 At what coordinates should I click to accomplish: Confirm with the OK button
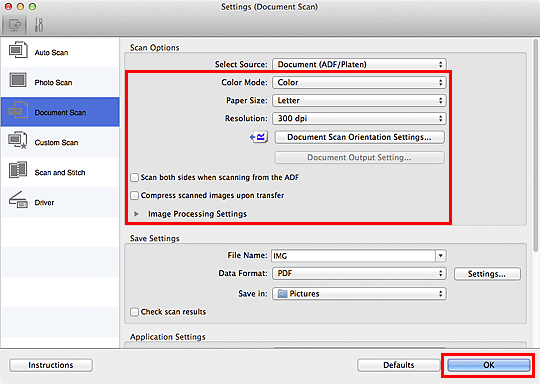489,365
